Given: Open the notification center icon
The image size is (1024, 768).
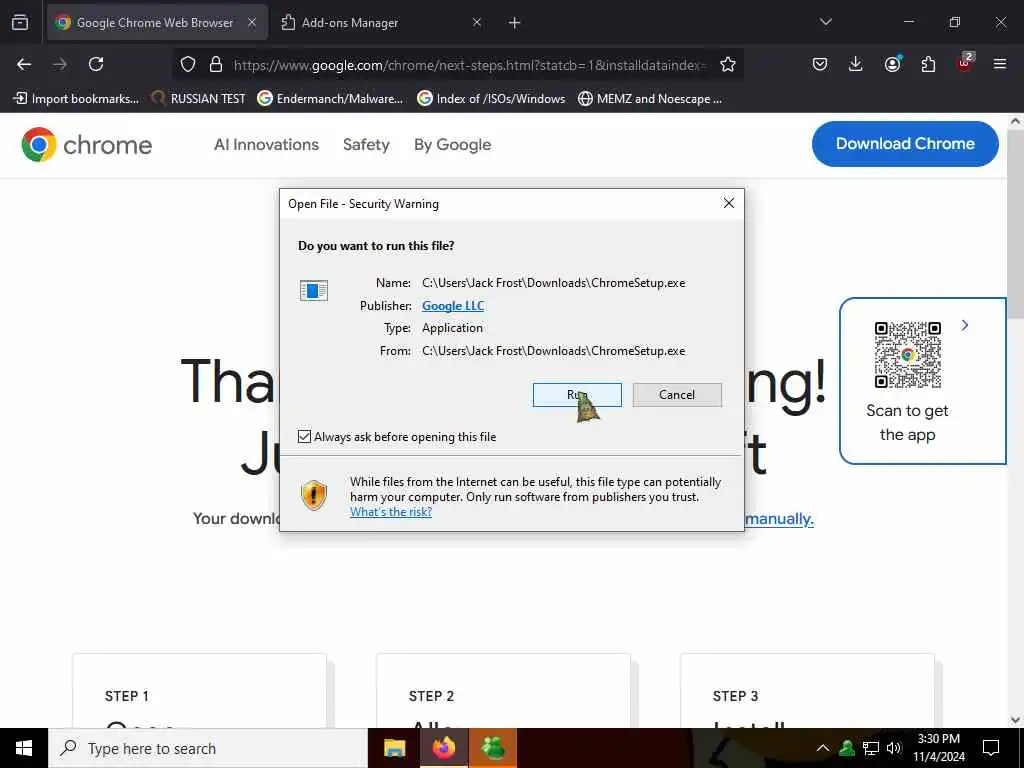Looking at the screenshot, I should pos(991,748).
